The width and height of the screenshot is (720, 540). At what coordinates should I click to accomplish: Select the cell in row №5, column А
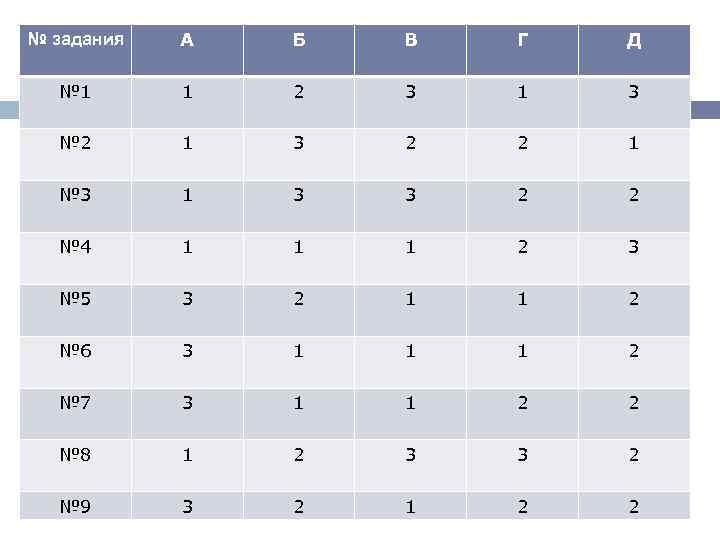pos(187,299)
